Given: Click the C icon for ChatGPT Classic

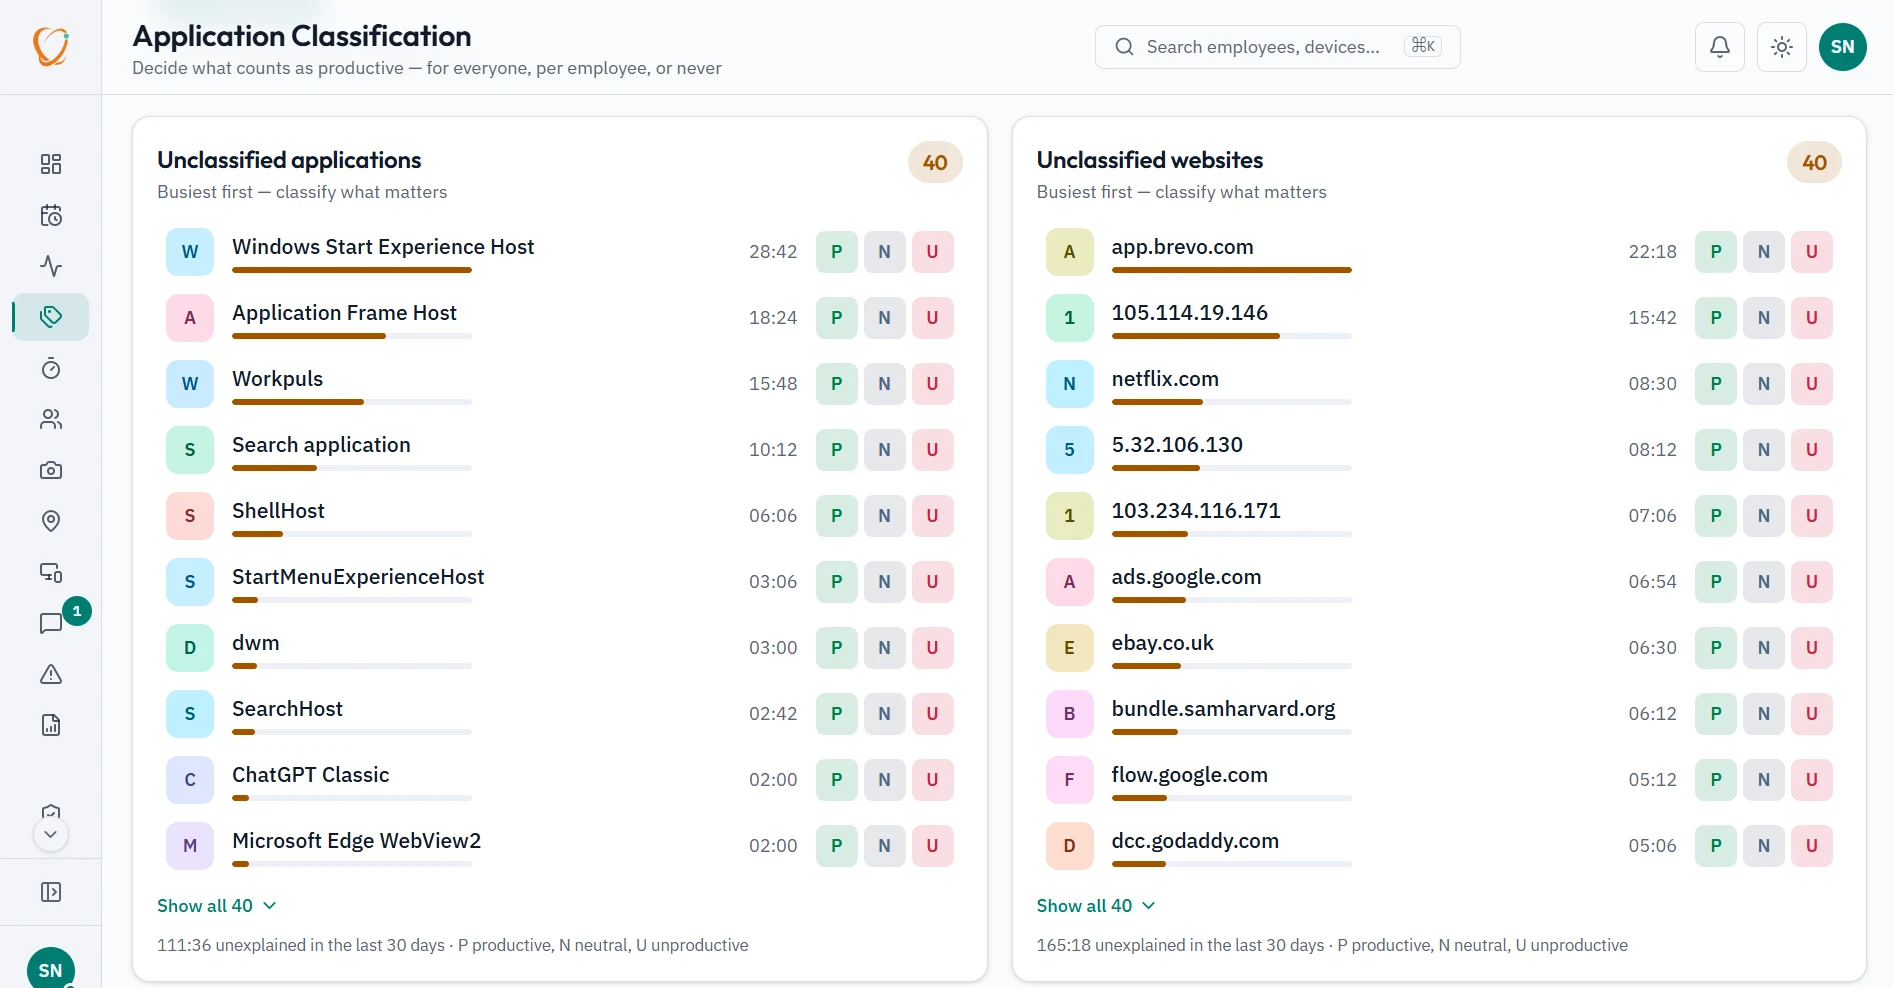Looking at the screenshot, I should coord(190,780).
